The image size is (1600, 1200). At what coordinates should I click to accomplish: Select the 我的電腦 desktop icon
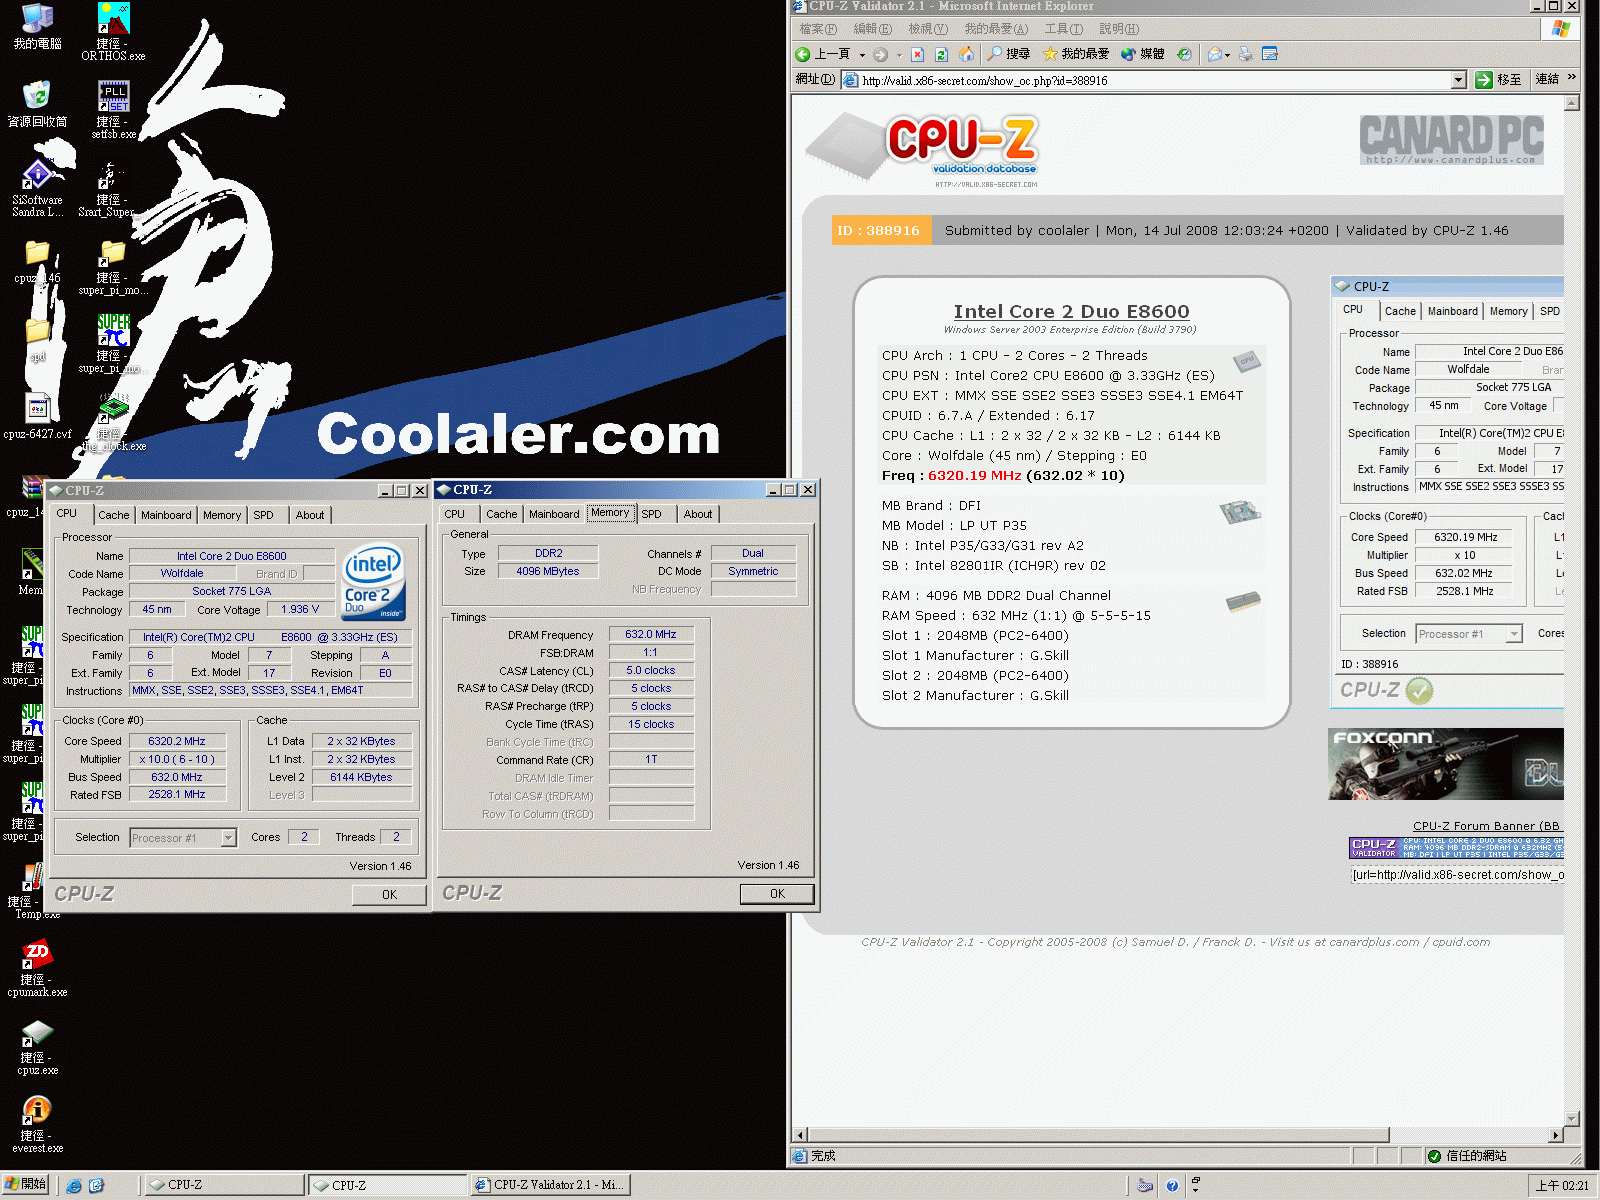[x=37, y=27]
